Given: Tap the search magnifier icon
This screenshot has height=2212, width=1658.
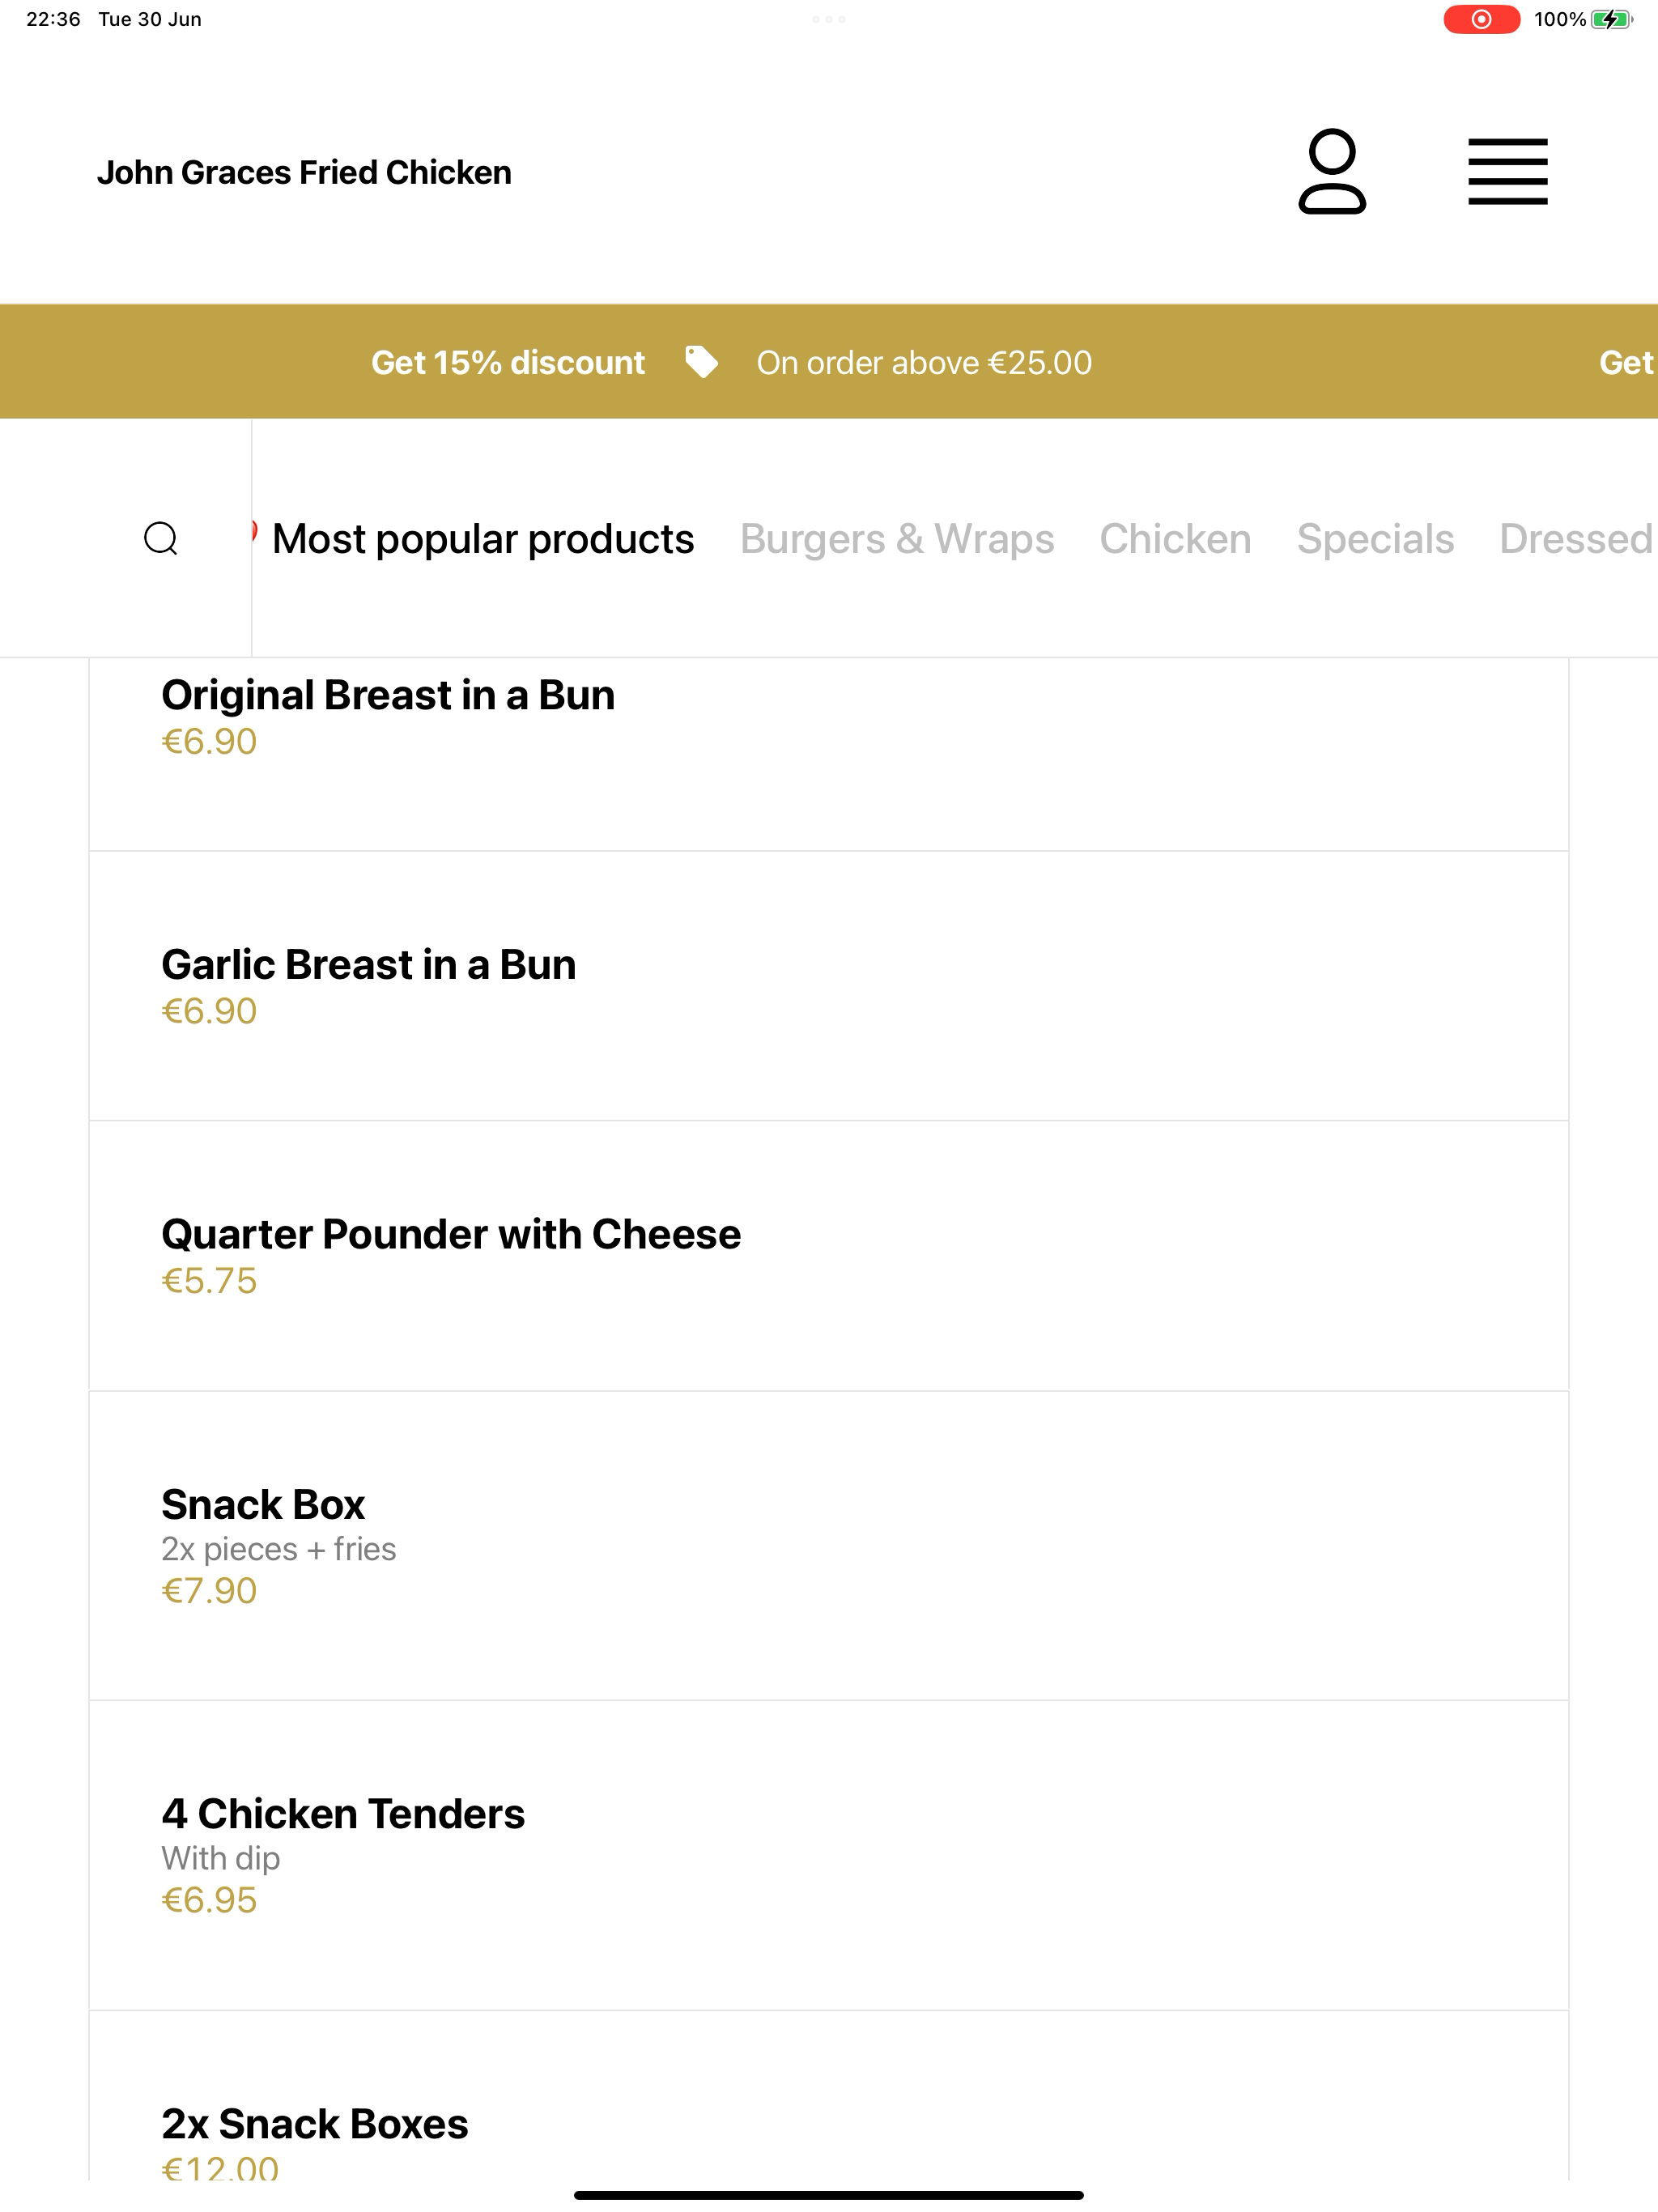Looking at the screenshot, I should [161, 538].
